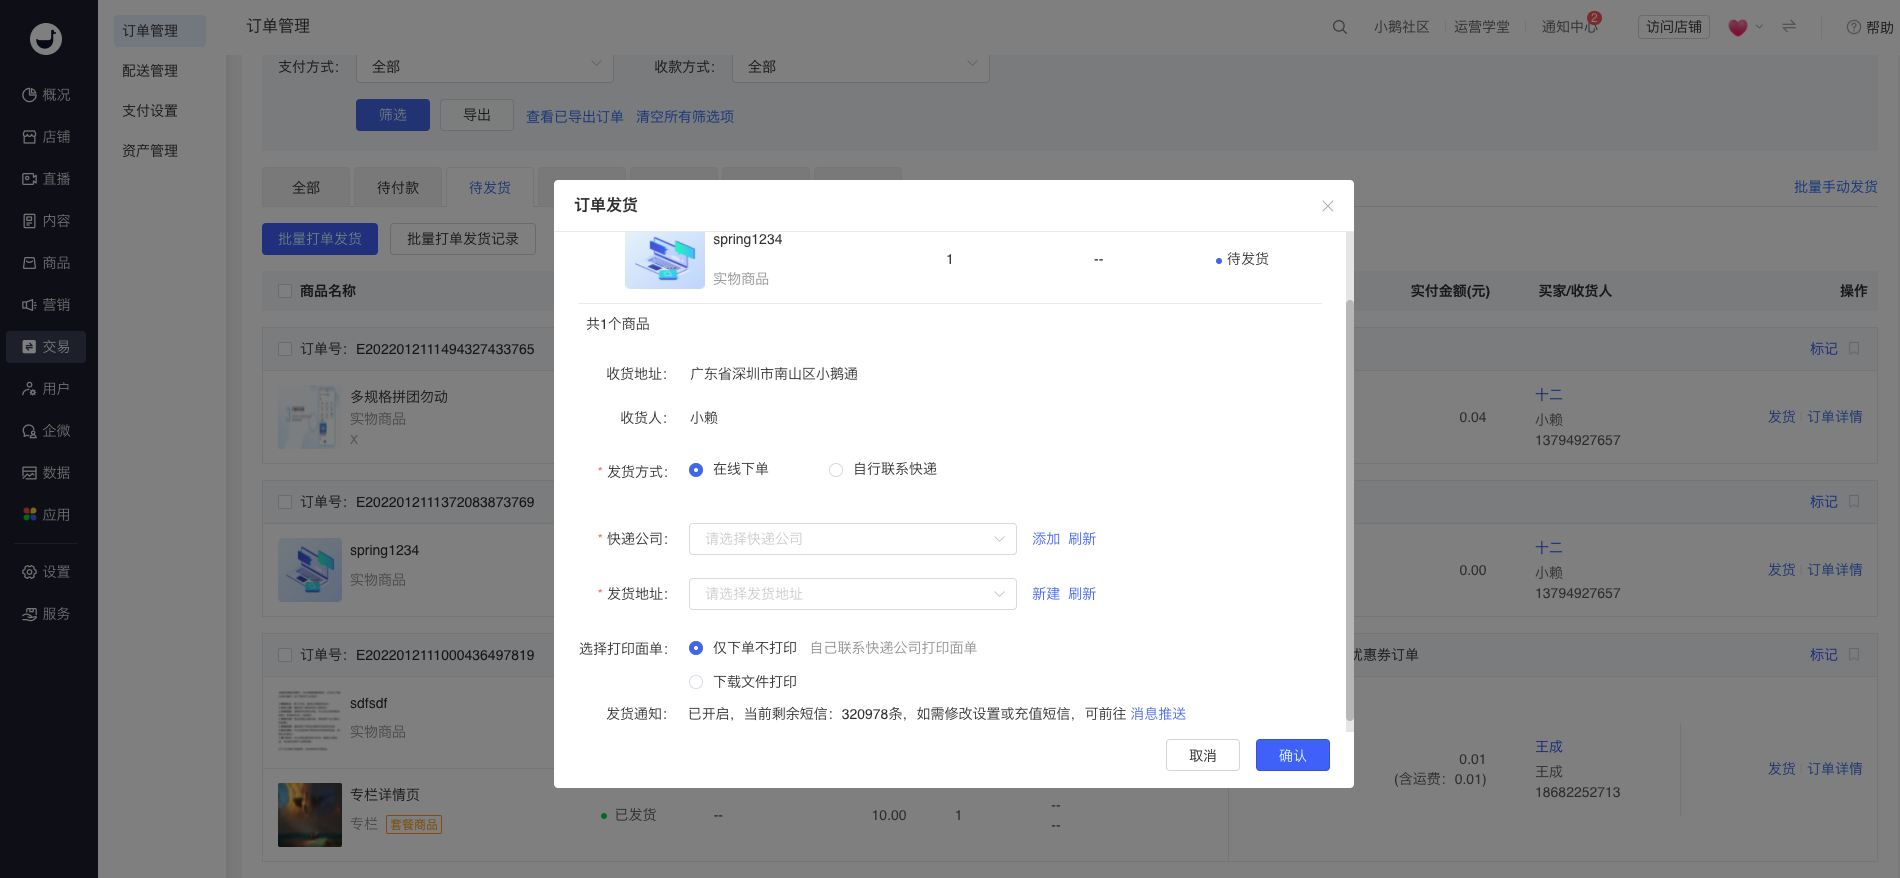Open the 营销 marketing sidebar icon
Viewport: 1900px width, 878px height.
tap(30, 305)
